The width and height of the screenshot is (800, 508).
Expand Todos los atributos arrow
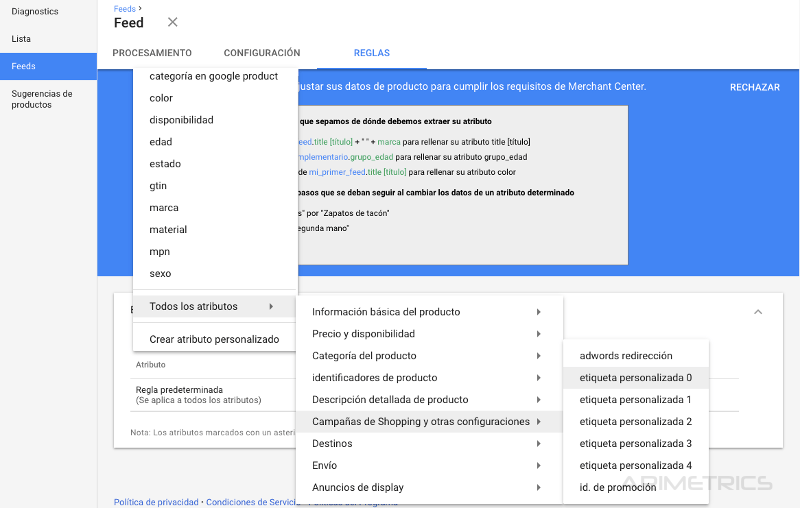(271, 306)
